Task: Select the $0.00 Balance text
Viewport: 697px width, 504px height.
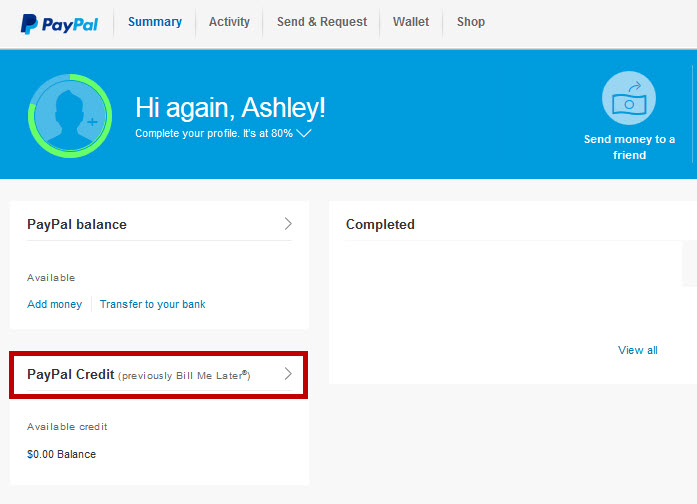Action: pyautogui.click(x=61, y=454)
